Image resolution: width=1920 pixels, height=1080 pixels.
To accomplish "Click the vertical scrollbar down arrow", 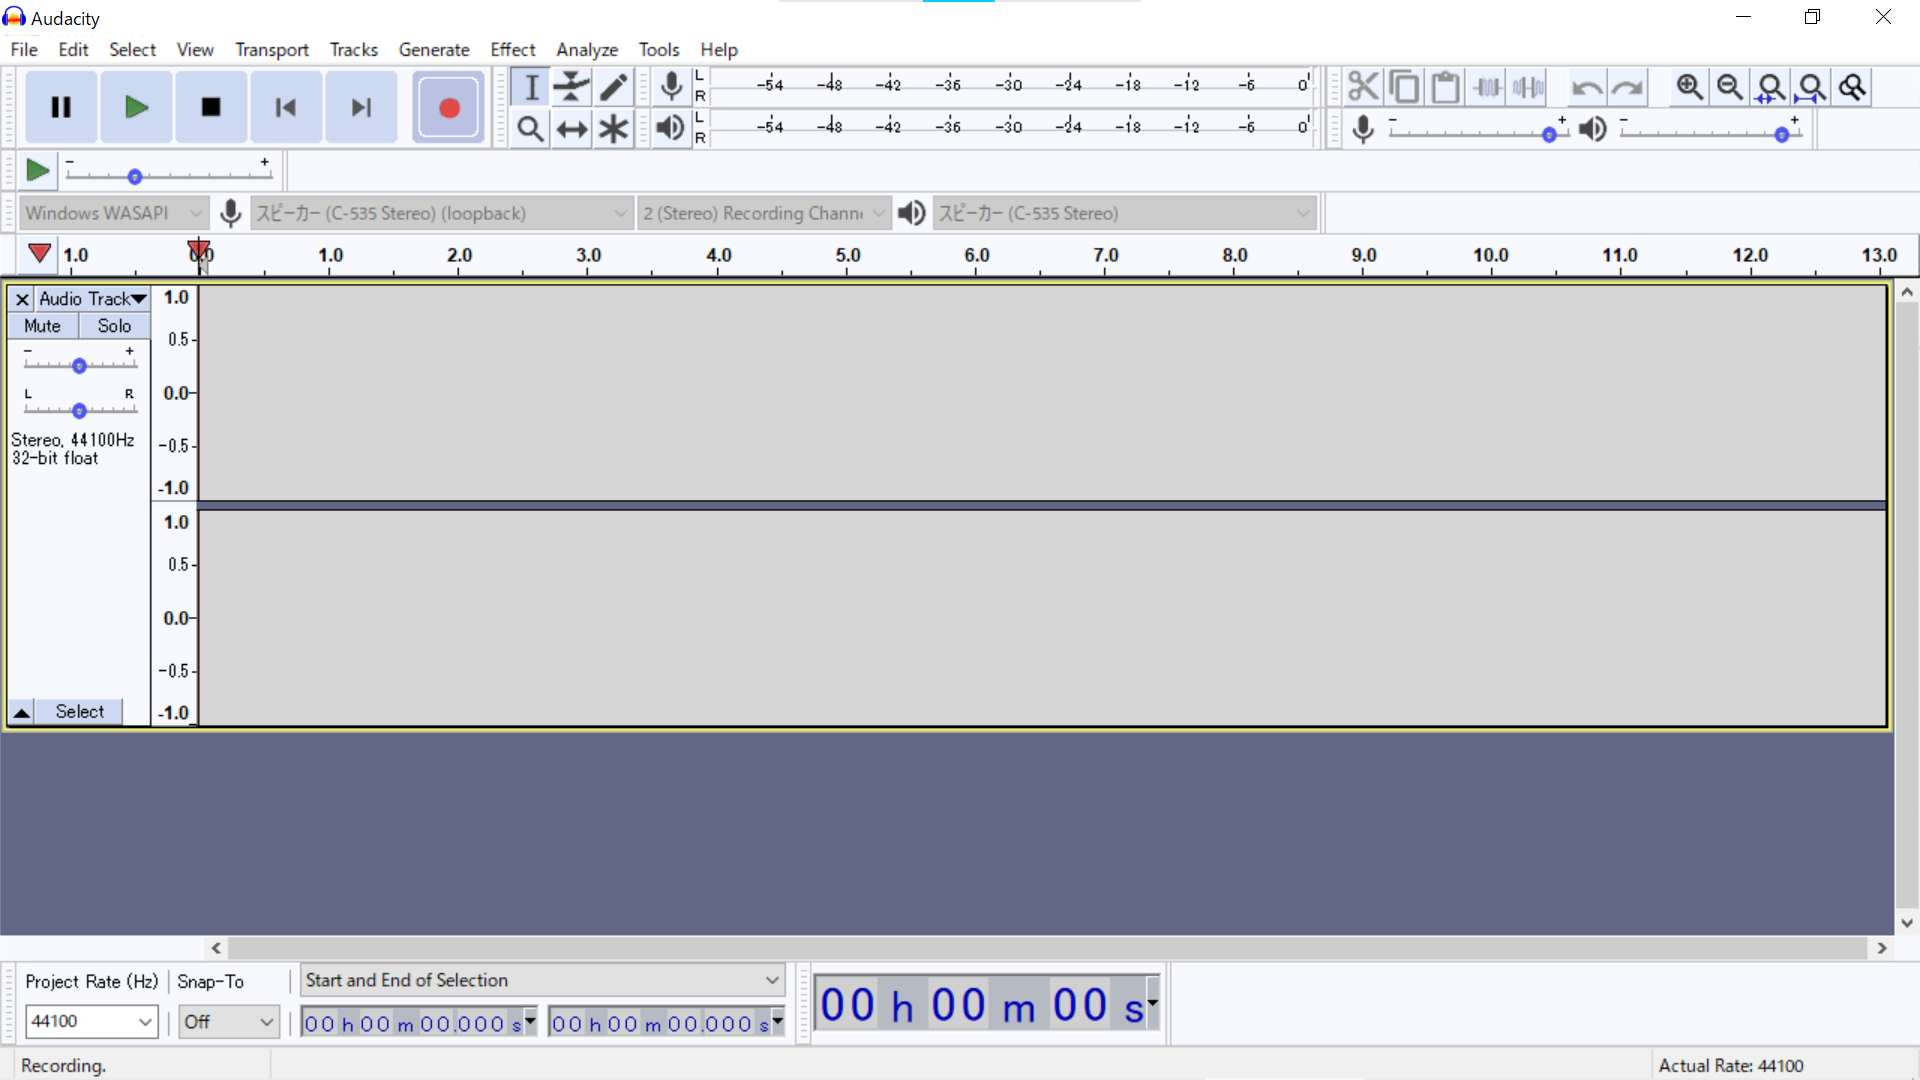I will point(1907,923).
